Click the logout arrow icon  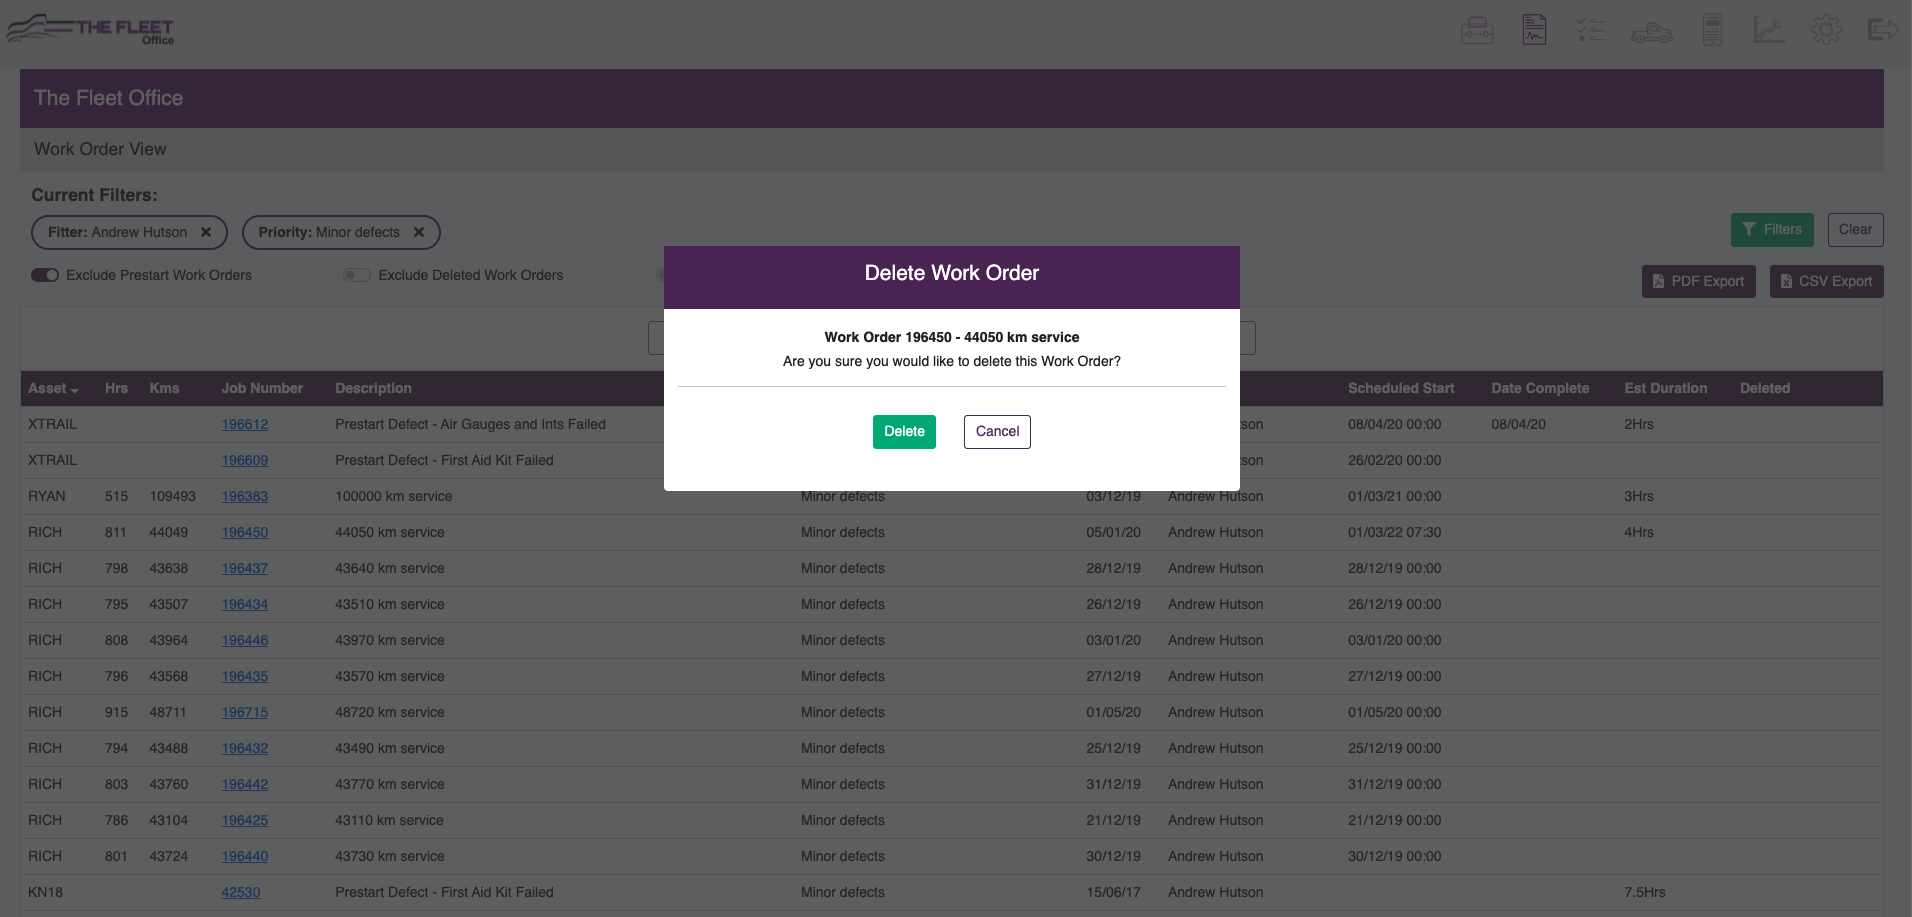tap(1883, 29)
